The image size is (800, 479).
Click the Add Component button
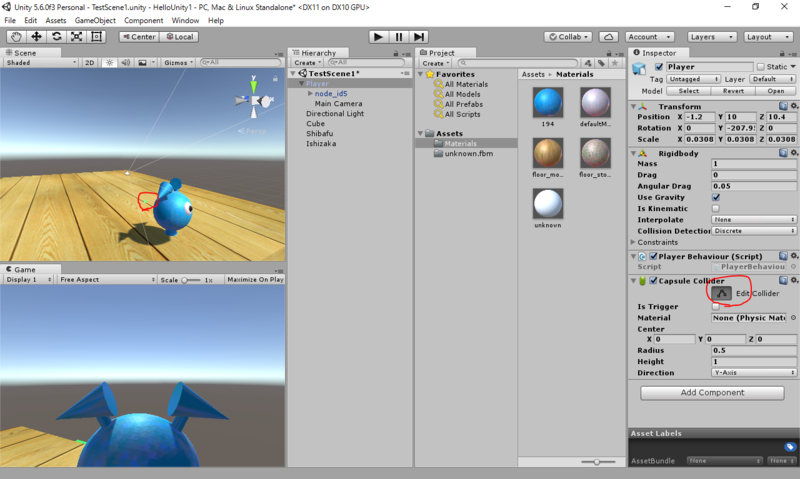pos(712,393)
